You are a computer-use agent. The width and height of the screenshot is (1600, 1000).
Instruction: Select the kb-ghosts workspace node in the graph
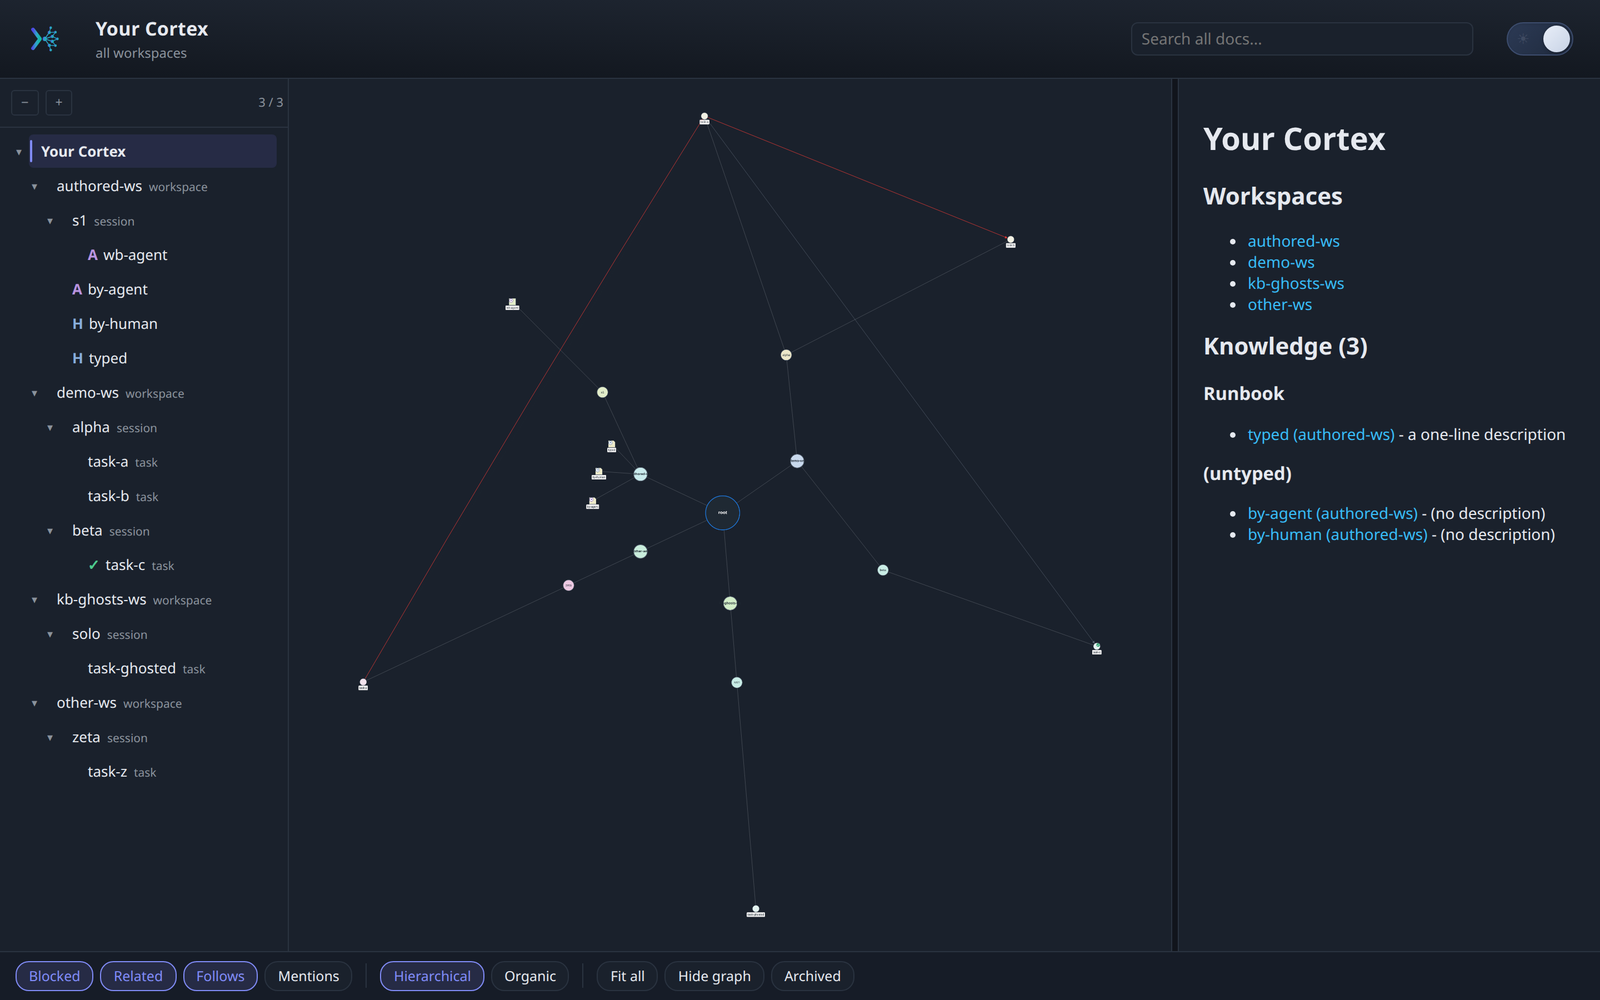730,603
